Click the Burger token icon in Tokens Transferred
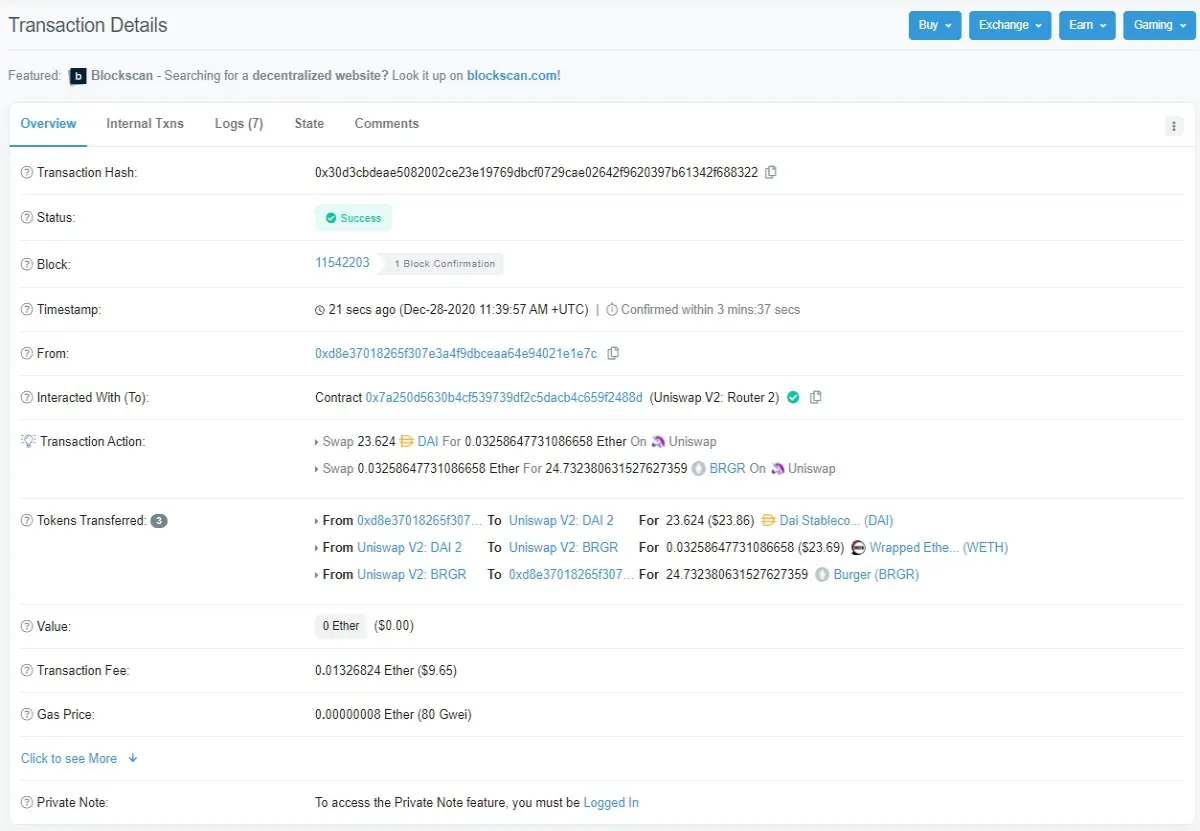1200x831 pixels. point(823,574)
